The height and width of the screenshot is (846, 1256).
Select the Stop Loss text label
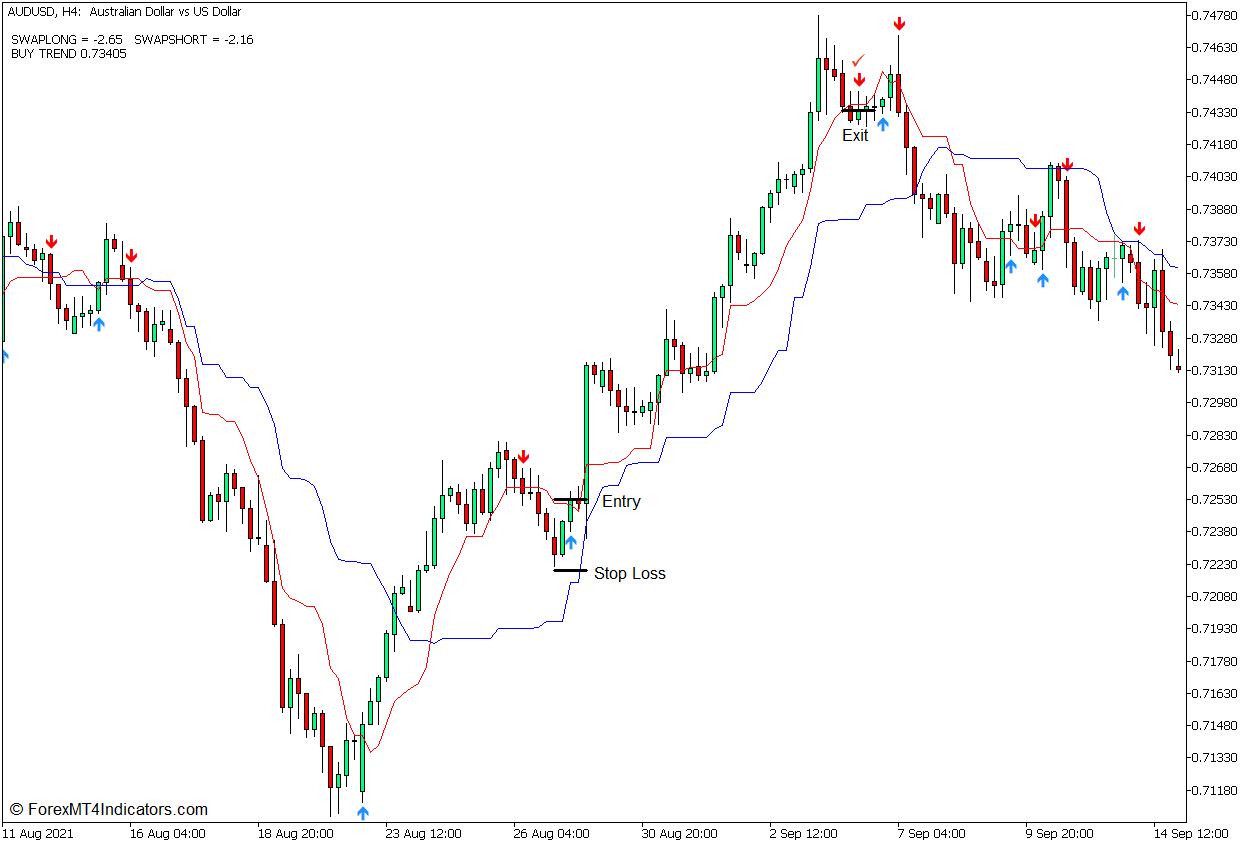629,574
